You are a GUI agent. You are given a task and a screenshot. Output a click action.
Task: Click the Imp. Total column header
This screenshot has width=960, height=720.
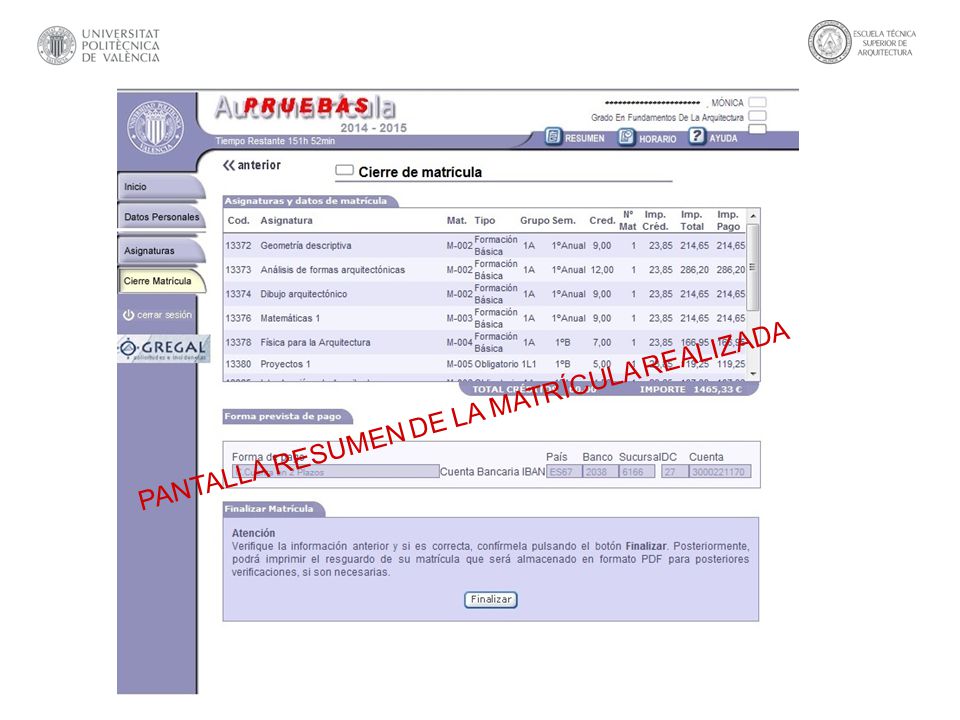point(692,220)
